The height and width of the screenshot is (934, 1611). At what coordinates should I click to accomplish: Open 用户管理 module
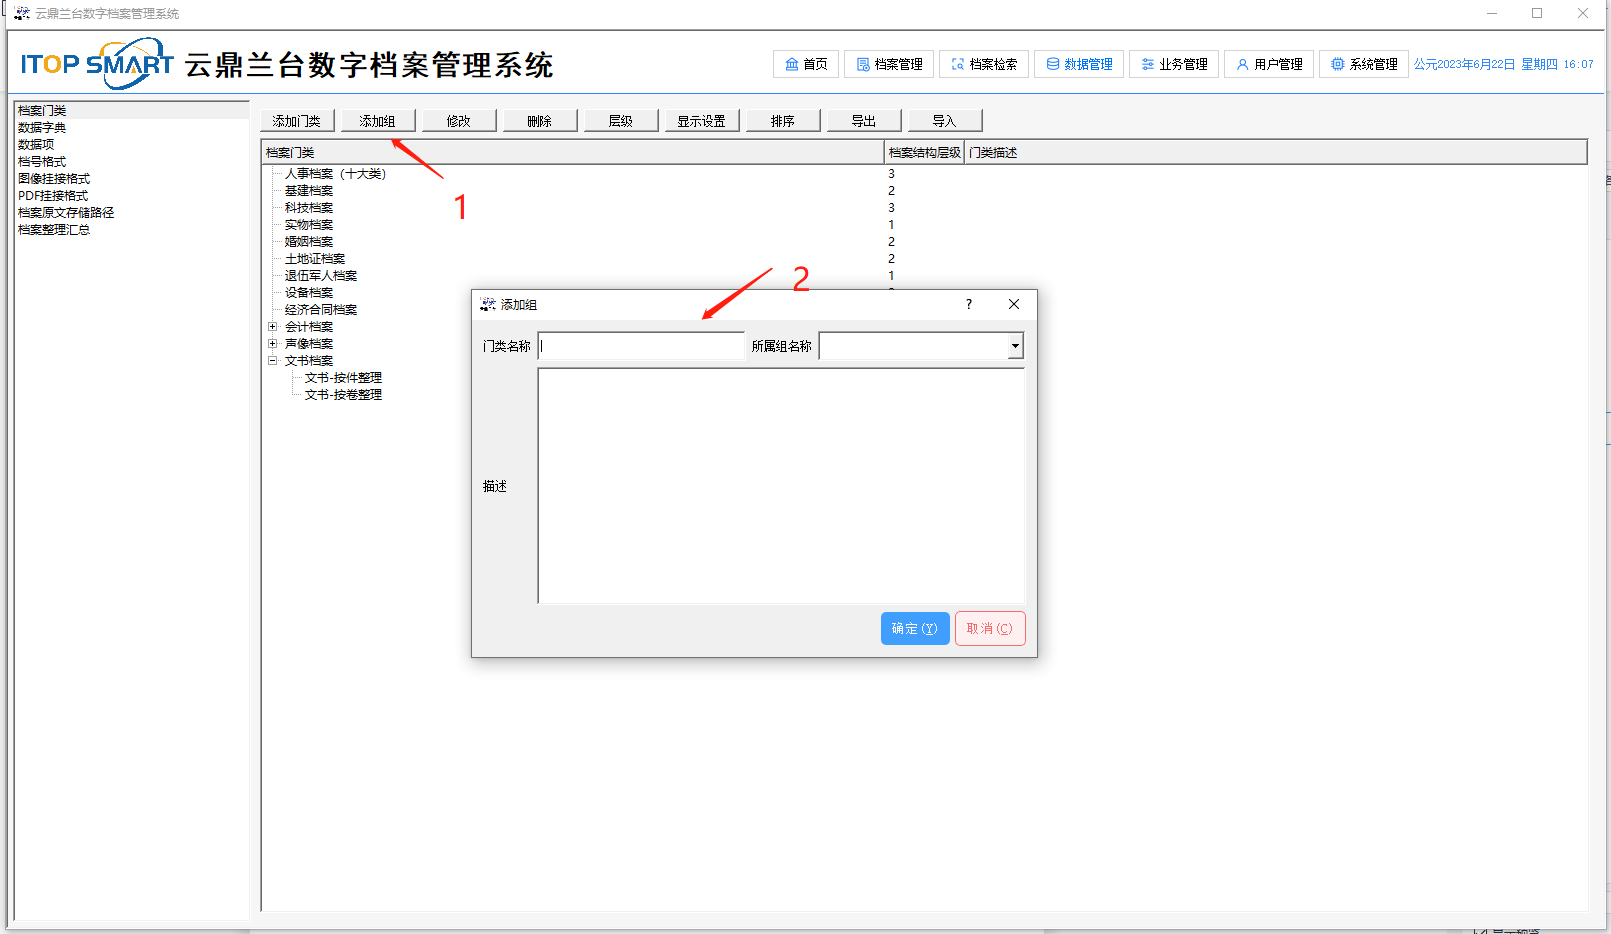[x=1268, y=64]
